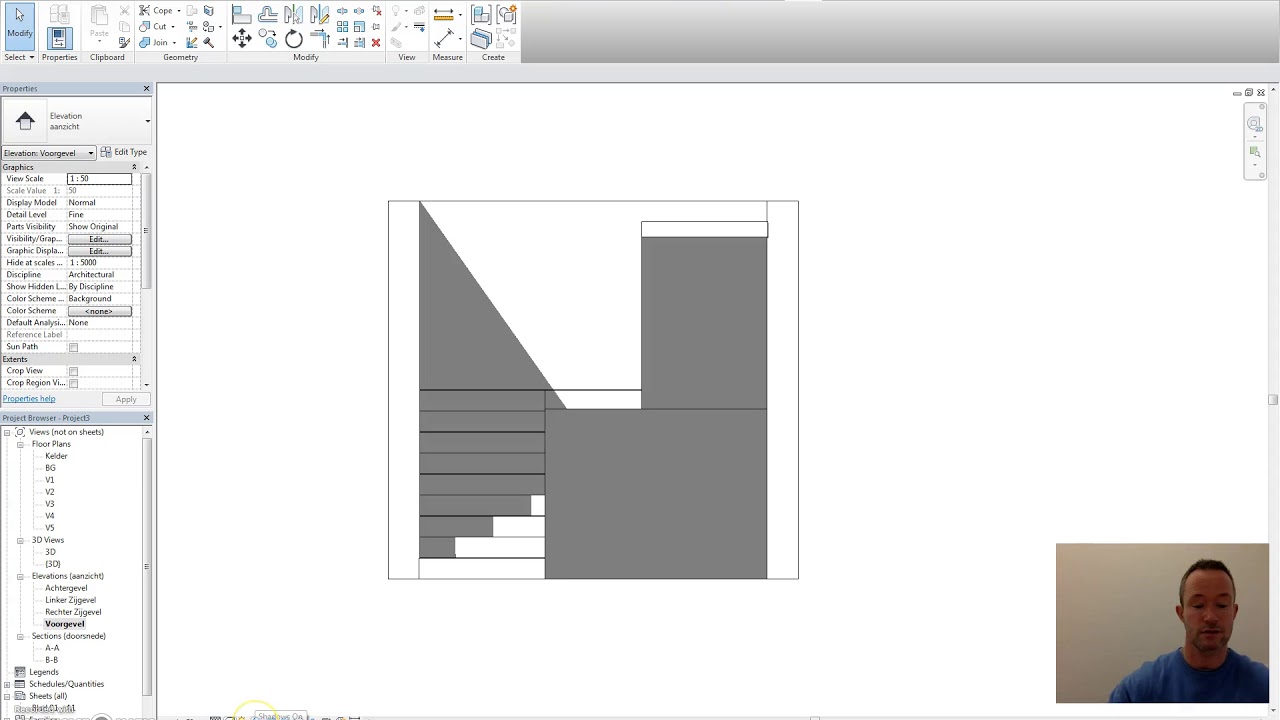The height and width of the screenshot is (720, 1280).
Task: Click the Color Scheme <none> button
Action: [x=98, y=311]
